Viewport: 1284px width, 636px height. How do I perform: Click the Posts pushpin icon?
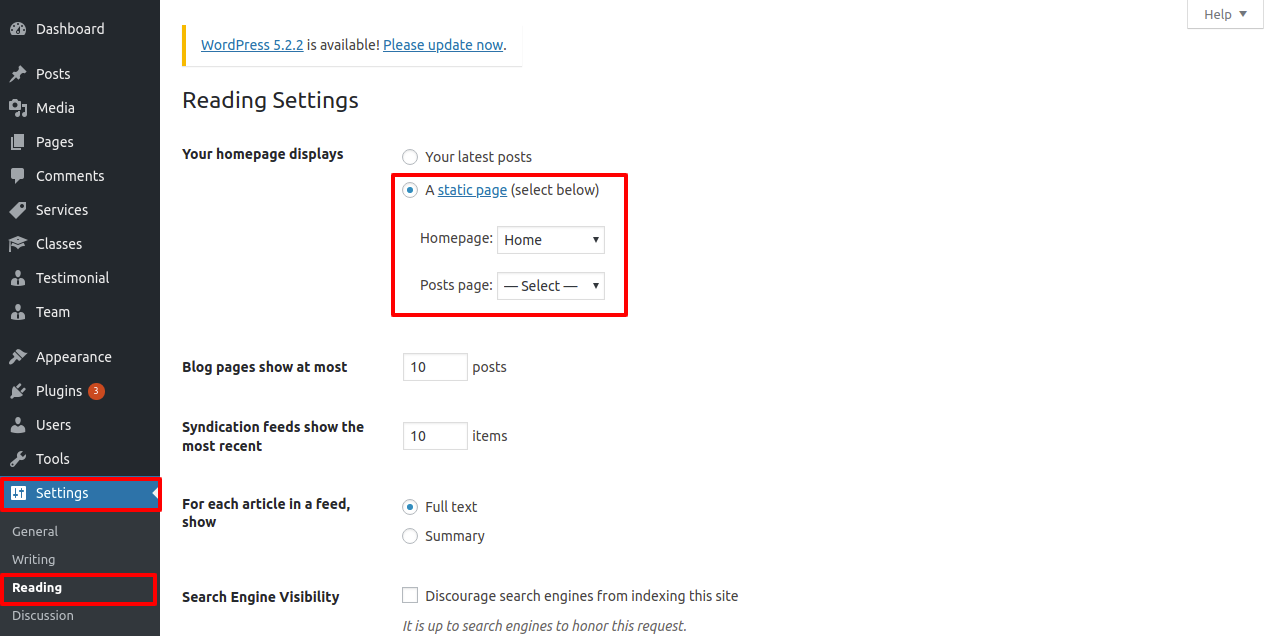(x=18, y=74)
